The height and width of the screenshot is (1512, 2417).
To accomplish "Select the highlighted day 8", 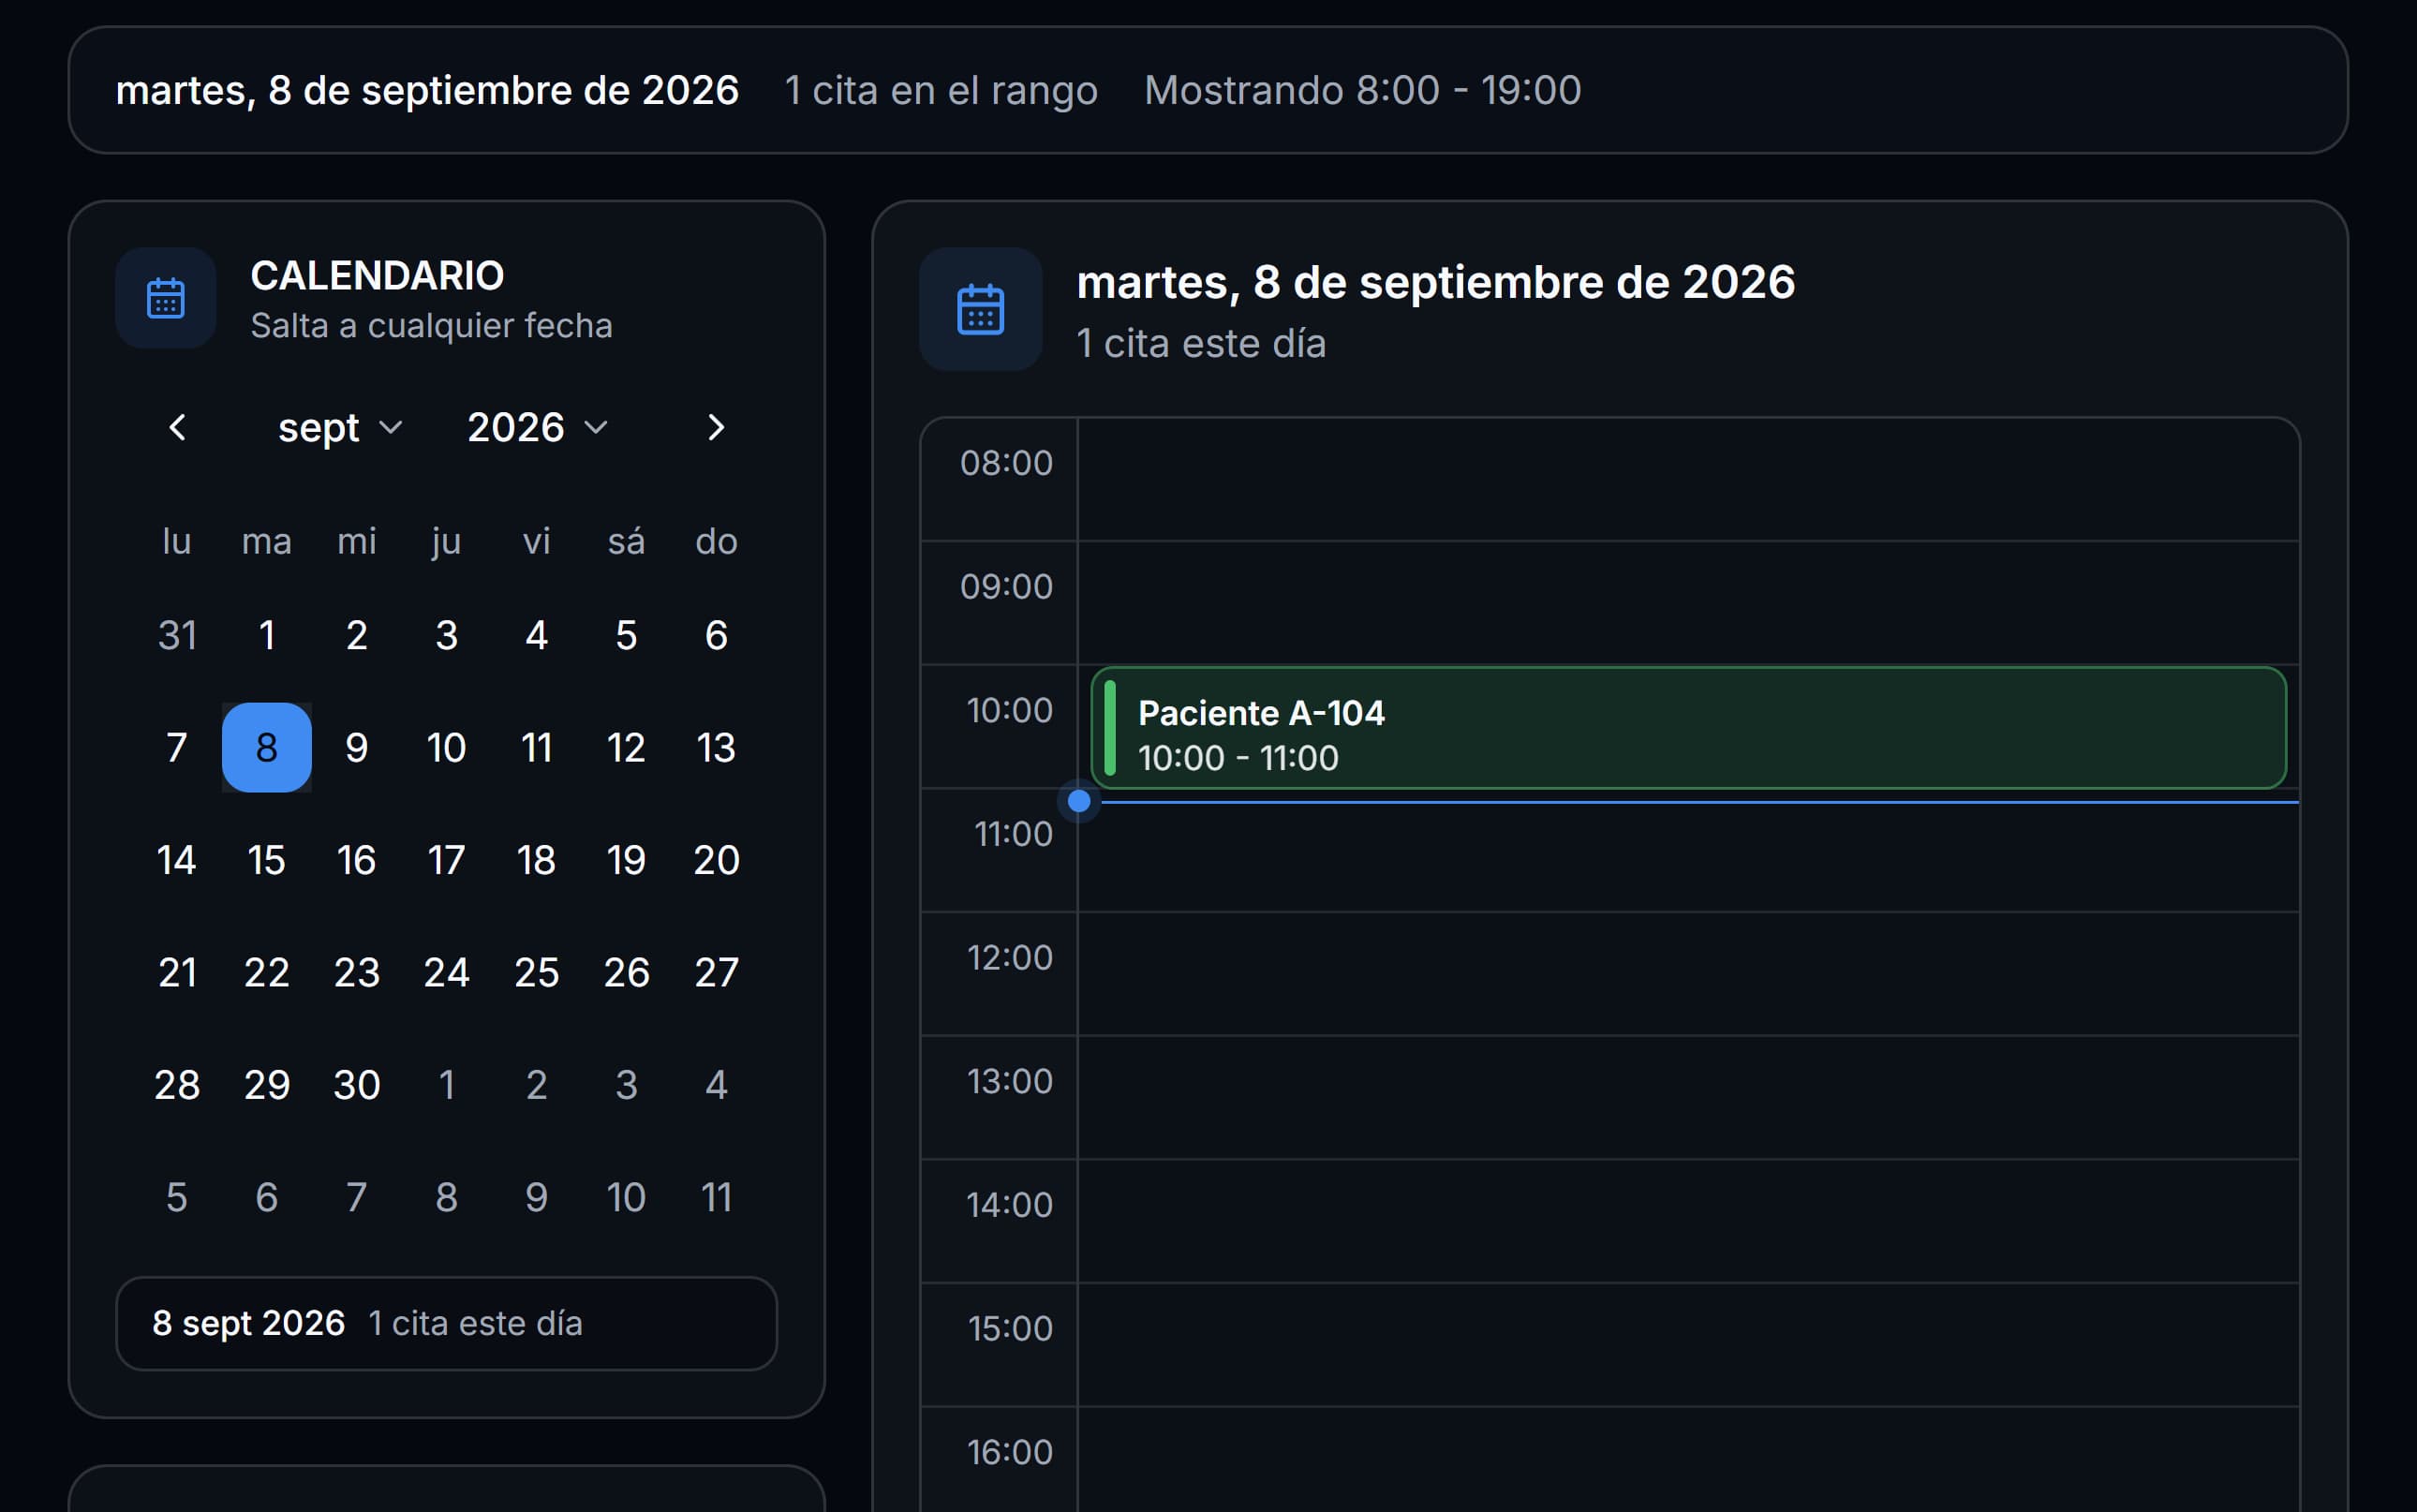I will [267, 748].
